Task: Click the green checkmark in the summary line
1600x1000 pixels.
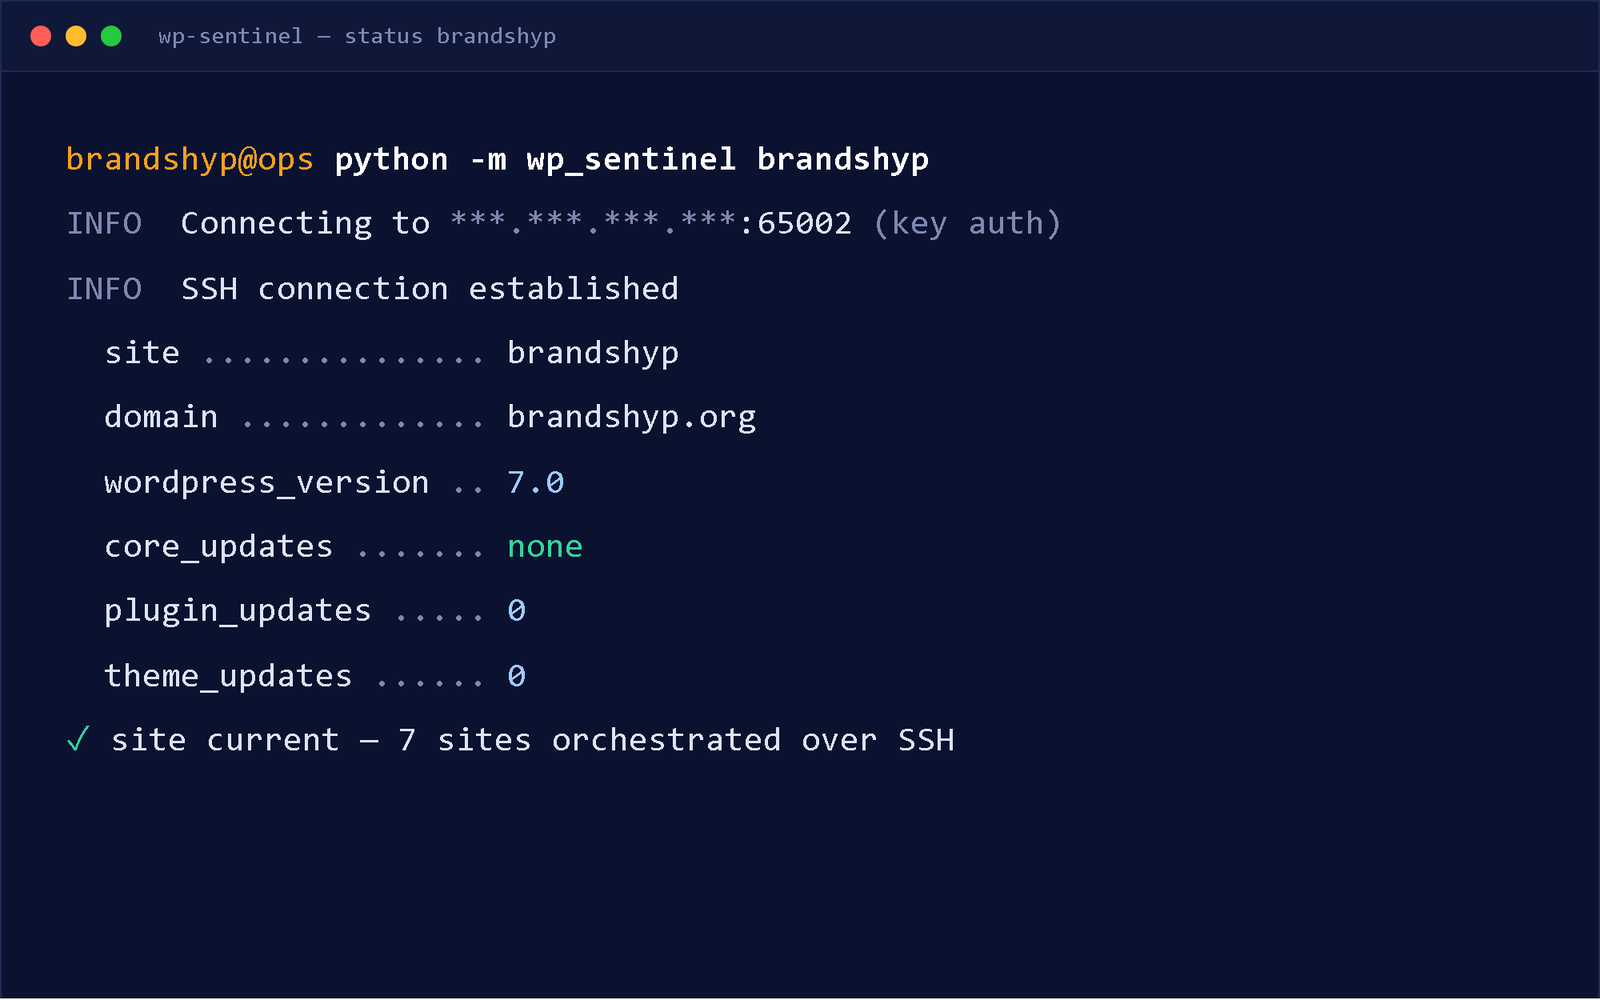Action: tap(78, 740)
